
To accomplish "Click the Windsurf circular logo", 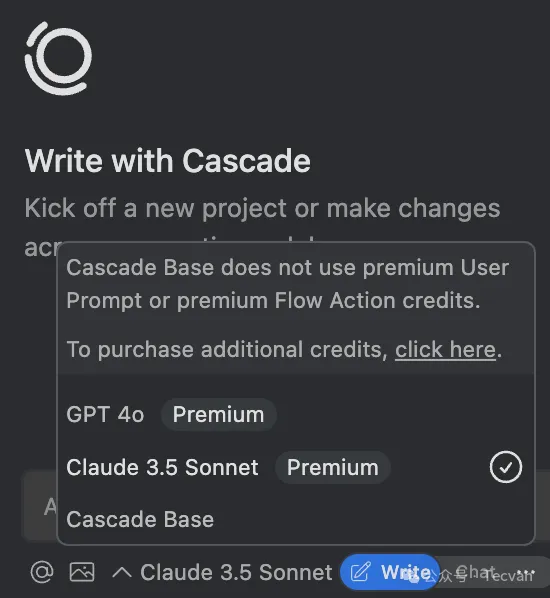I will (58, 58).
